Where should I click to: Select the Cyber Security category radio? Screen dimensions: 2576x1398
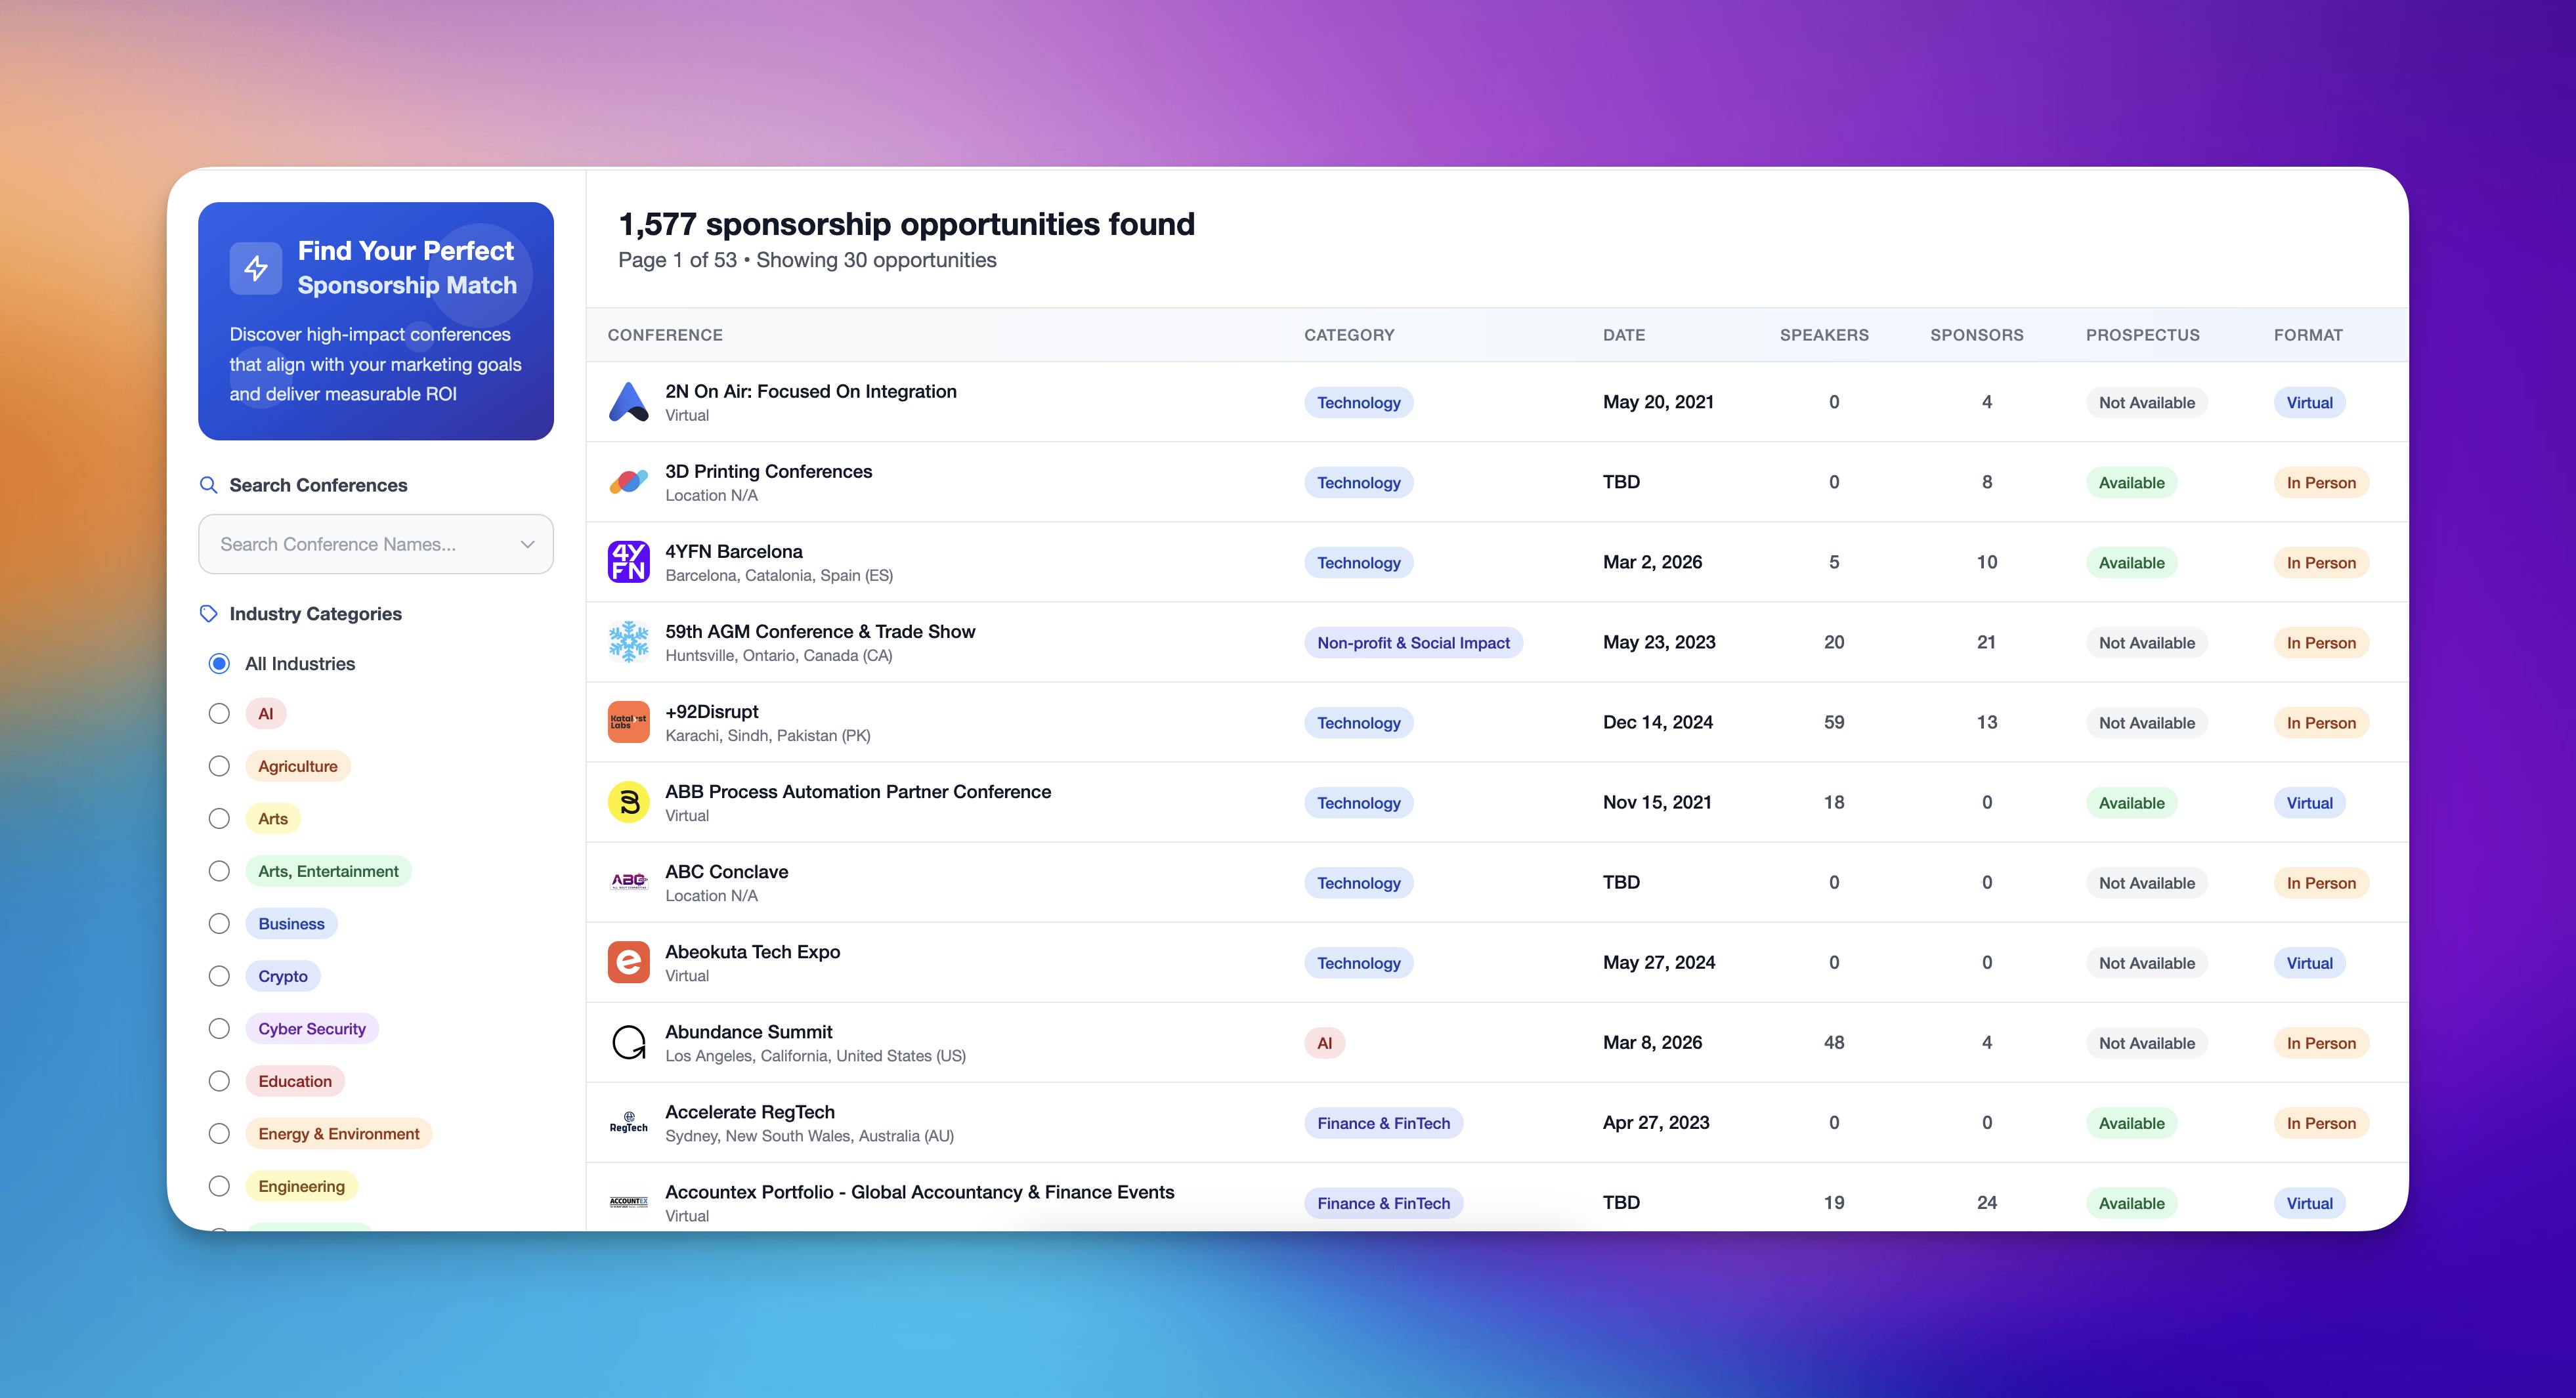coord(219,1029)
